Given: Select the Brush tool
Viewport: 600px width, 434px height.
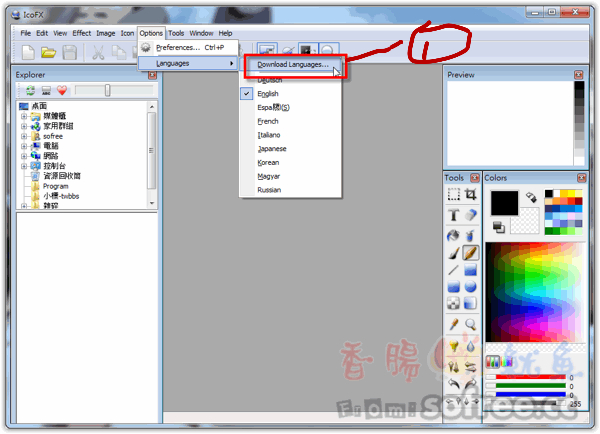Looking at the screenshot, I should 454,253.
